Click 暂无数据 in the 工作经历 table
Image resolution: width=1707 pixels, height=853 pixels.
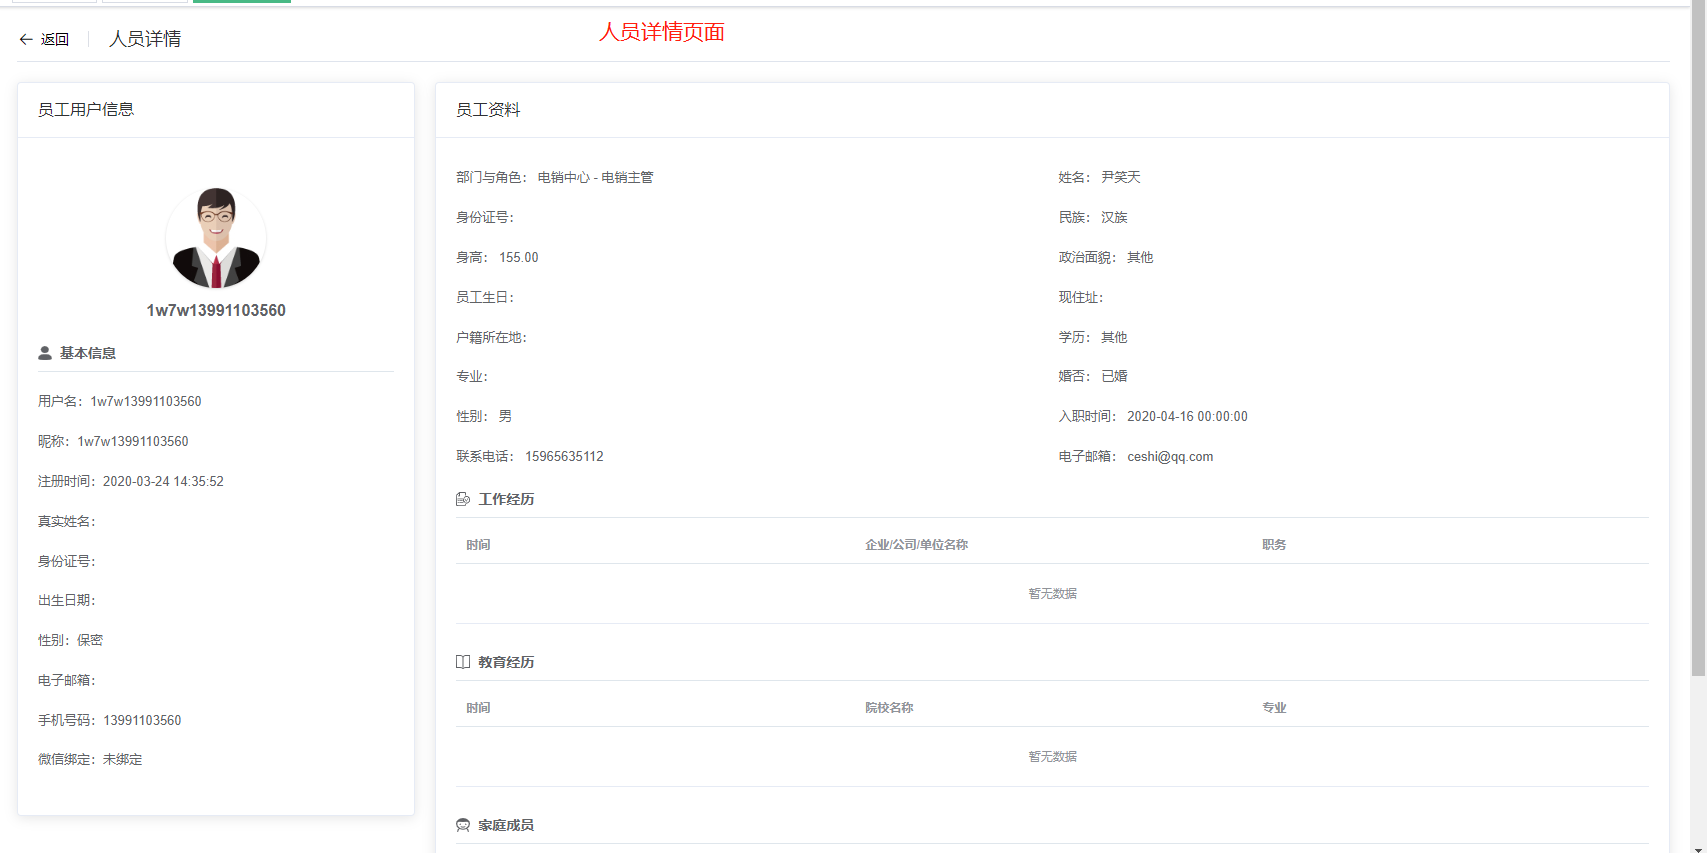point(1053,594)
